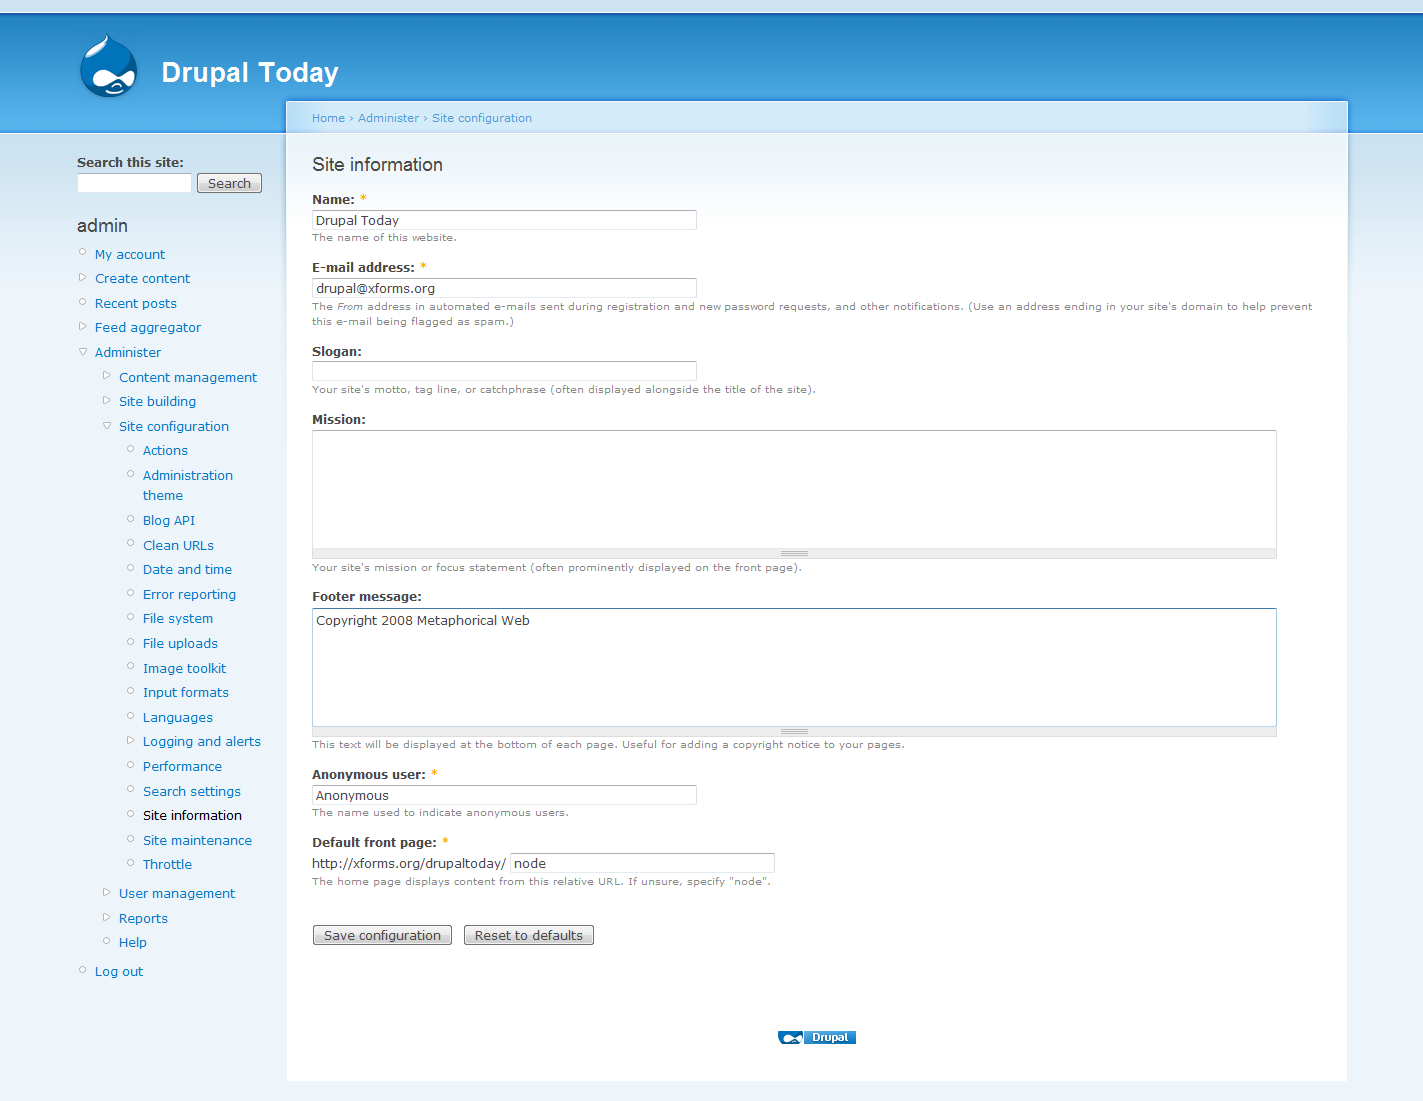Open the Drupal Today site title
This screenshot has width=1423, height=1101.
point(250,72)
